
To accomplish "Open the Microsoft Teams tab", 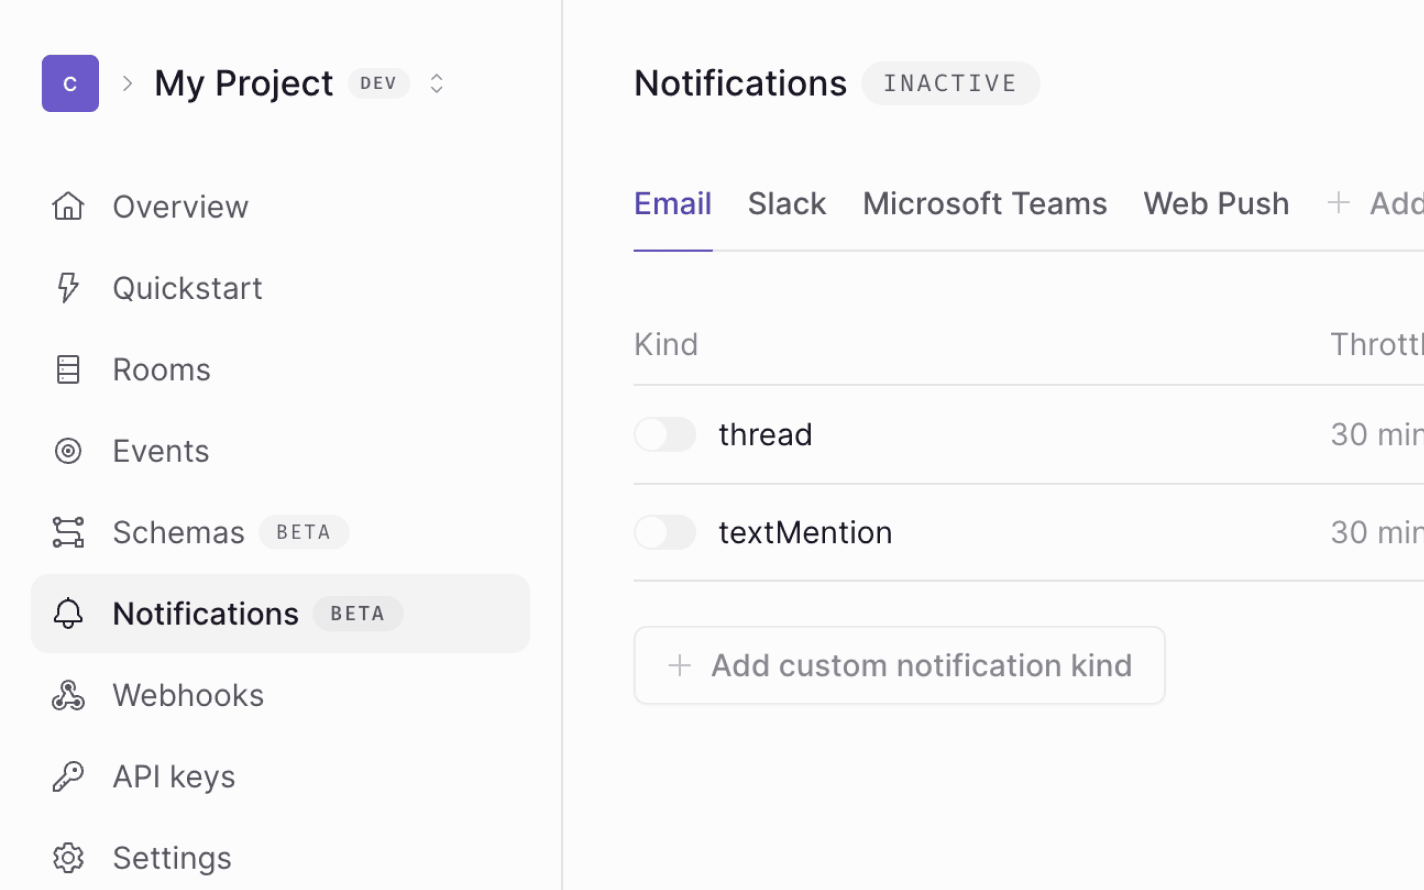I will [984, 203].
